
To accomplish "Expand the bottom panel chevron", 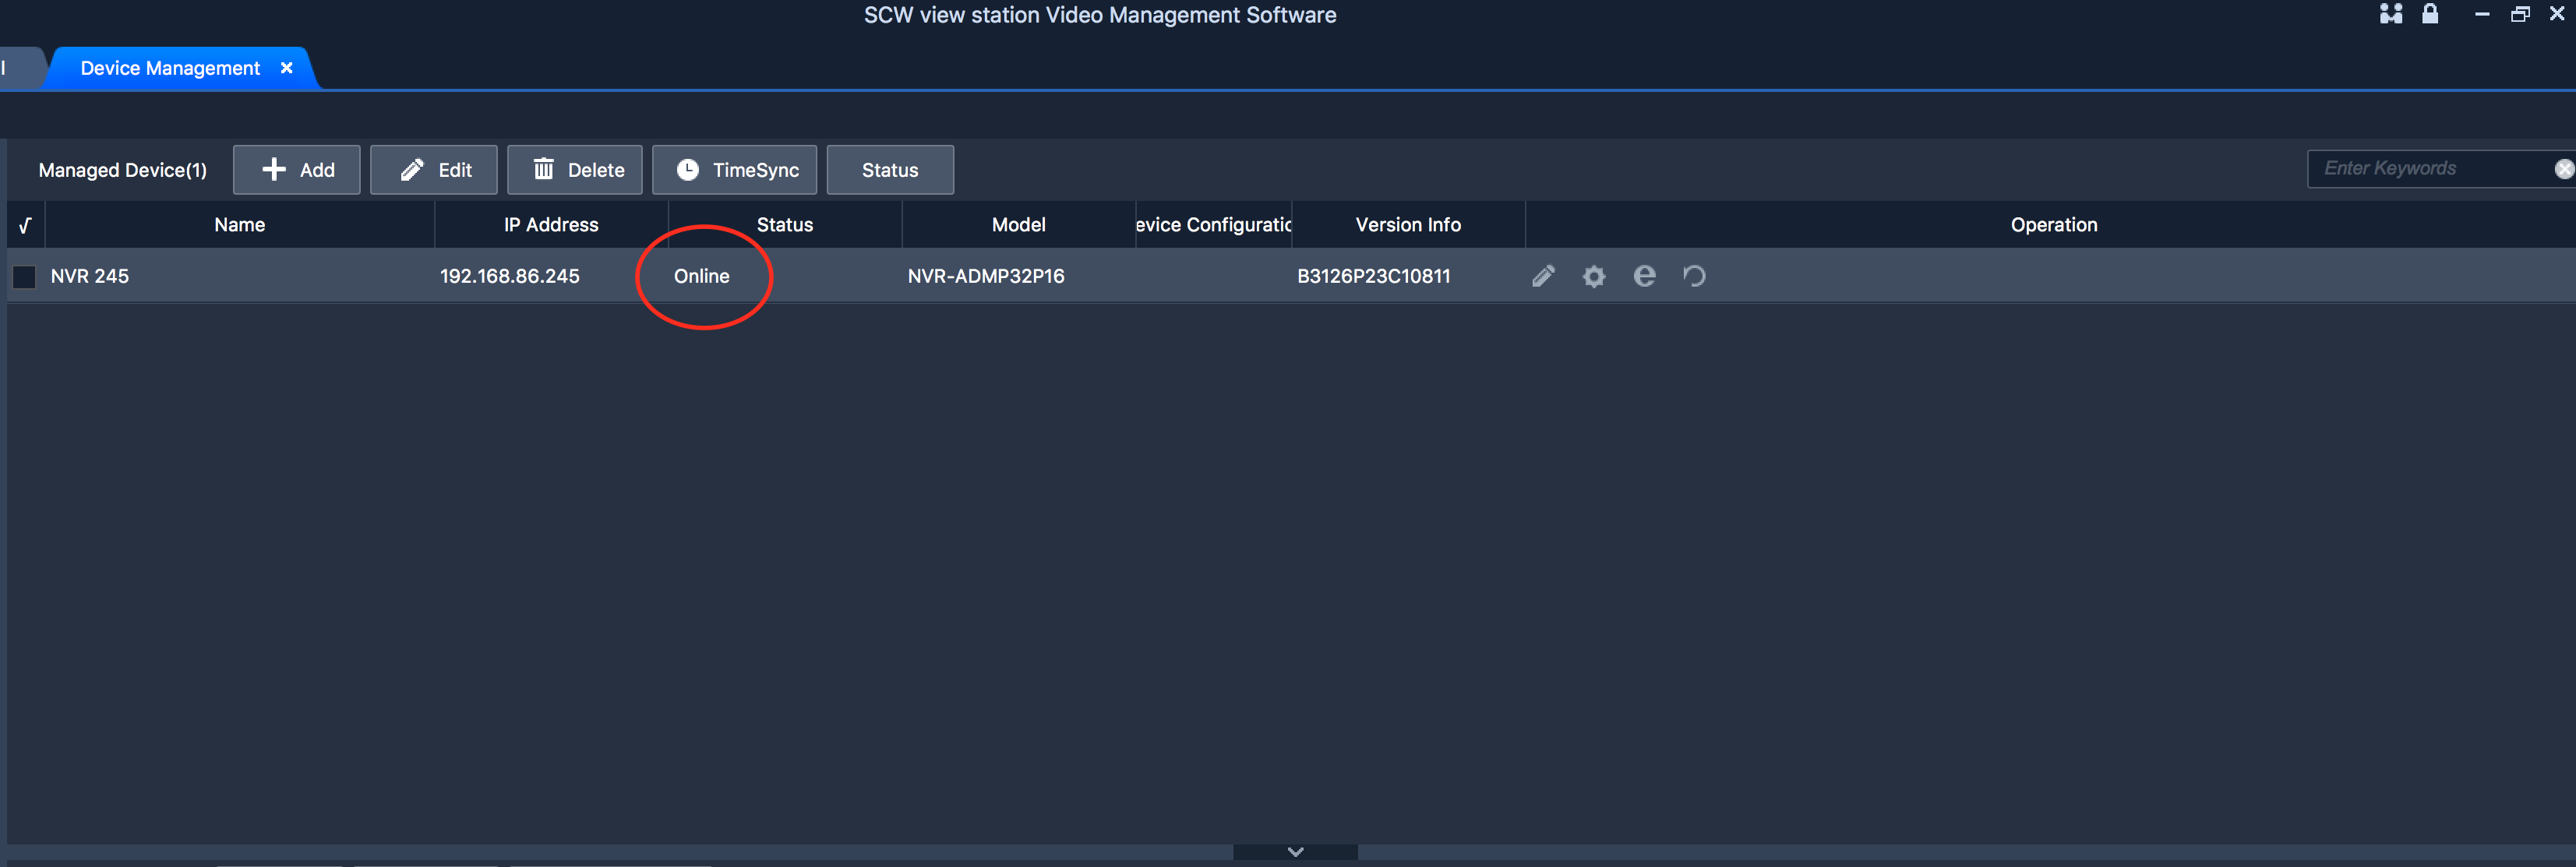I will [x=1295, y=852].
